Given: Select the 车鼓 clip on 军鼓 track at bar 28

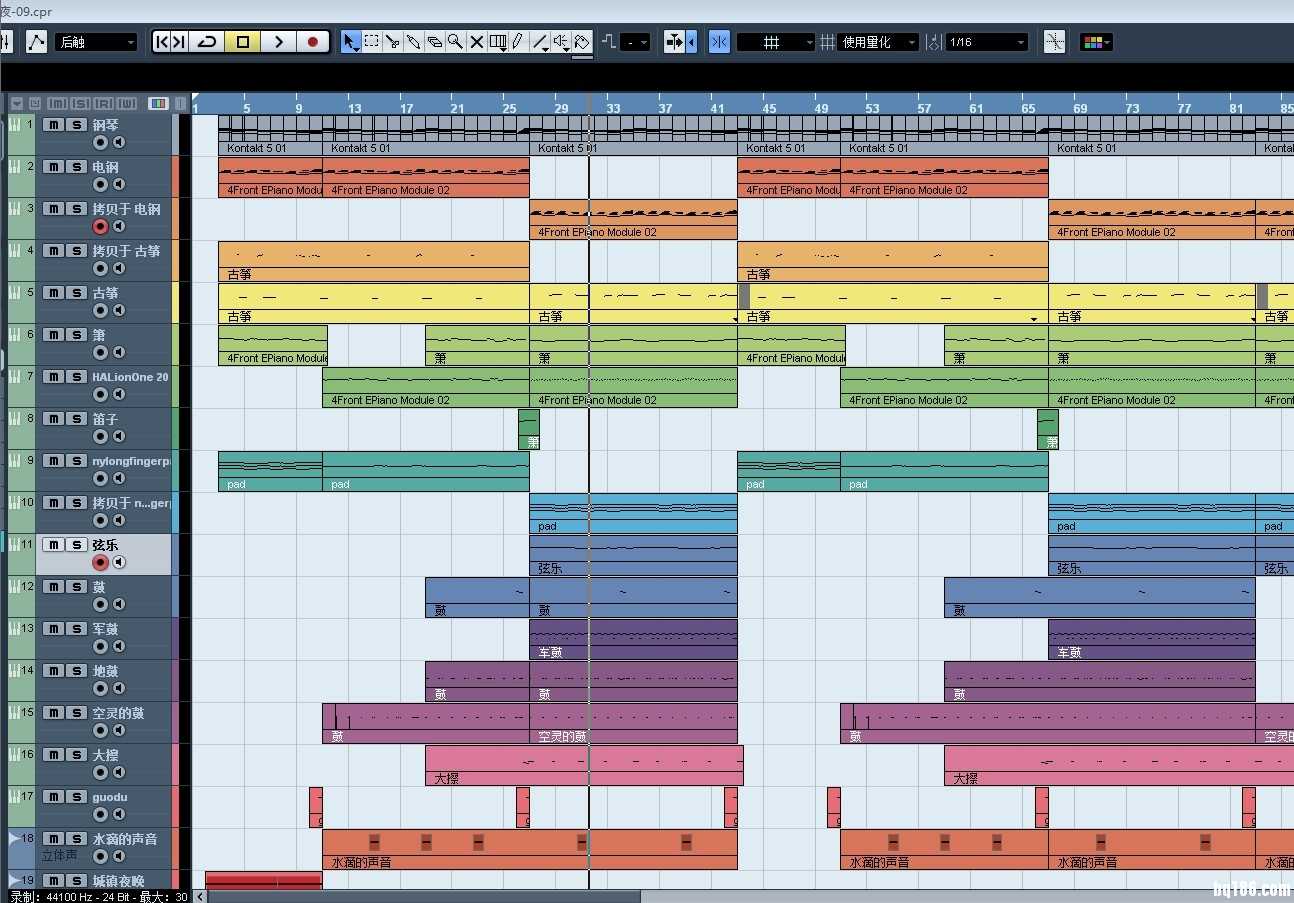Looking at the screenshot, I should [x=633, y=639].
